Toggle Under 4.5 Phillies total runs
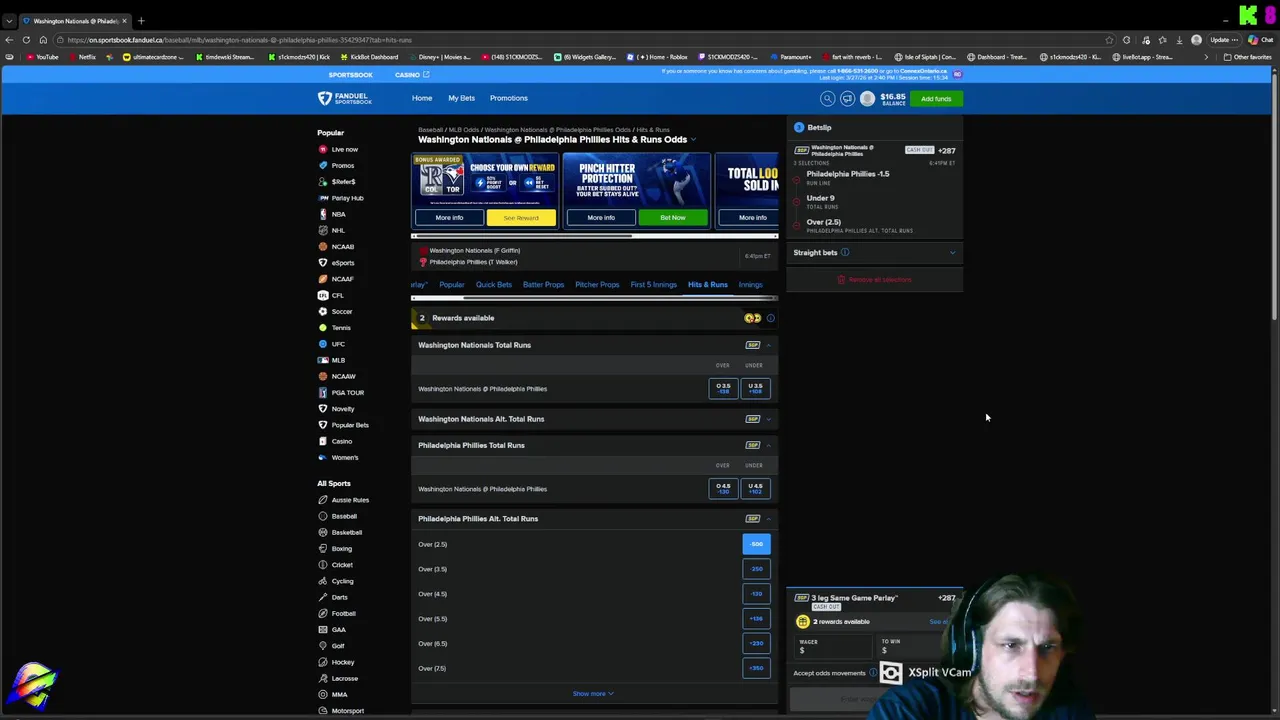The image size is (1280, 720). pos(755,488)
